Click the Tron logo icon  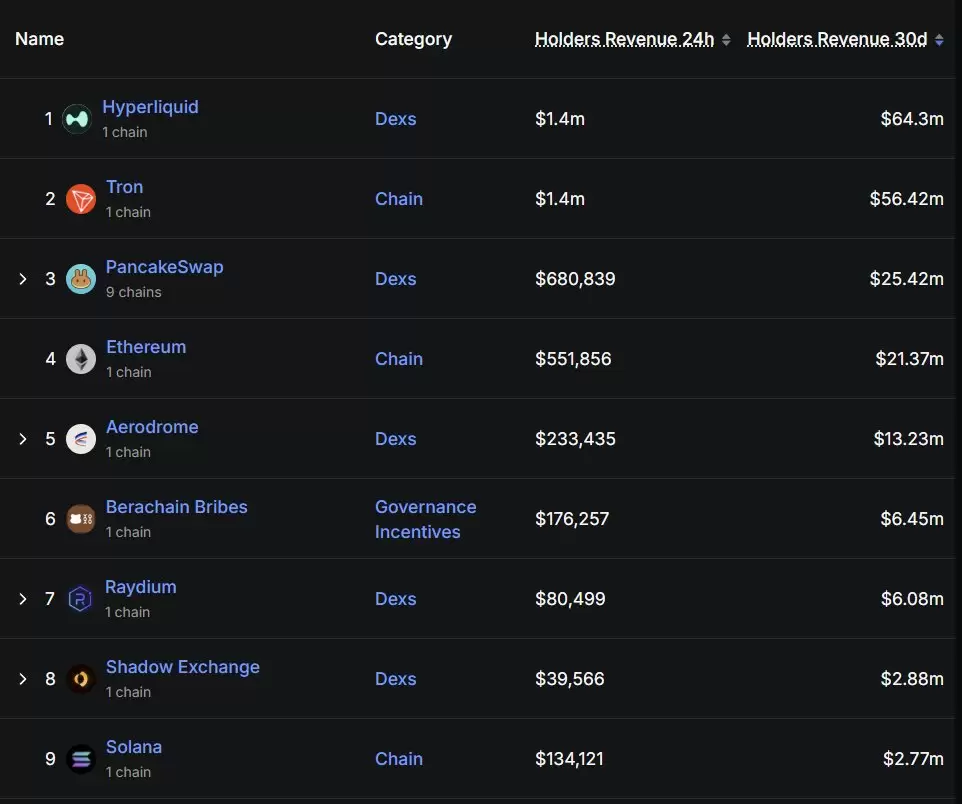point(81,199)
